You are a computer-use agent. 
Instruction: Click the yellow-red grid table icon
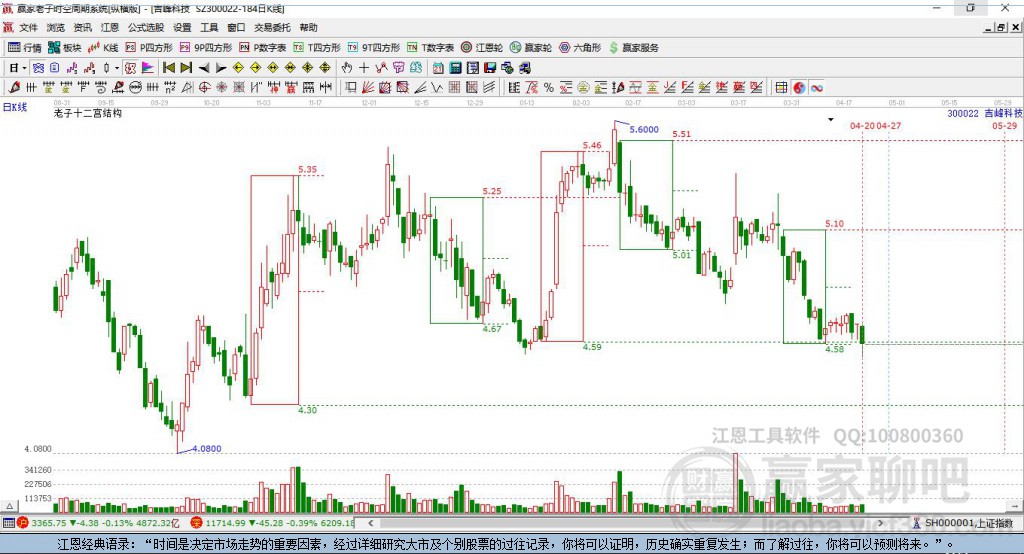click(x=781, y=88)
